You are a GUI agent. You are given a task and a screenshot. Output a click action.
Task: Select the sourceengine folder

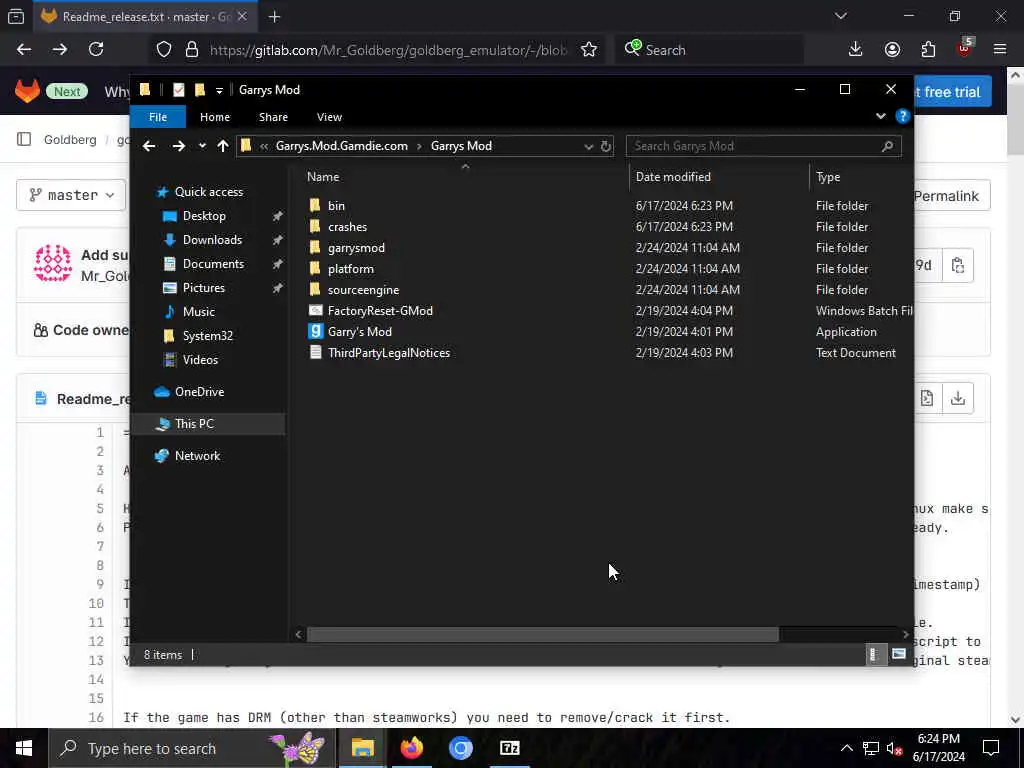pos(363,289)
